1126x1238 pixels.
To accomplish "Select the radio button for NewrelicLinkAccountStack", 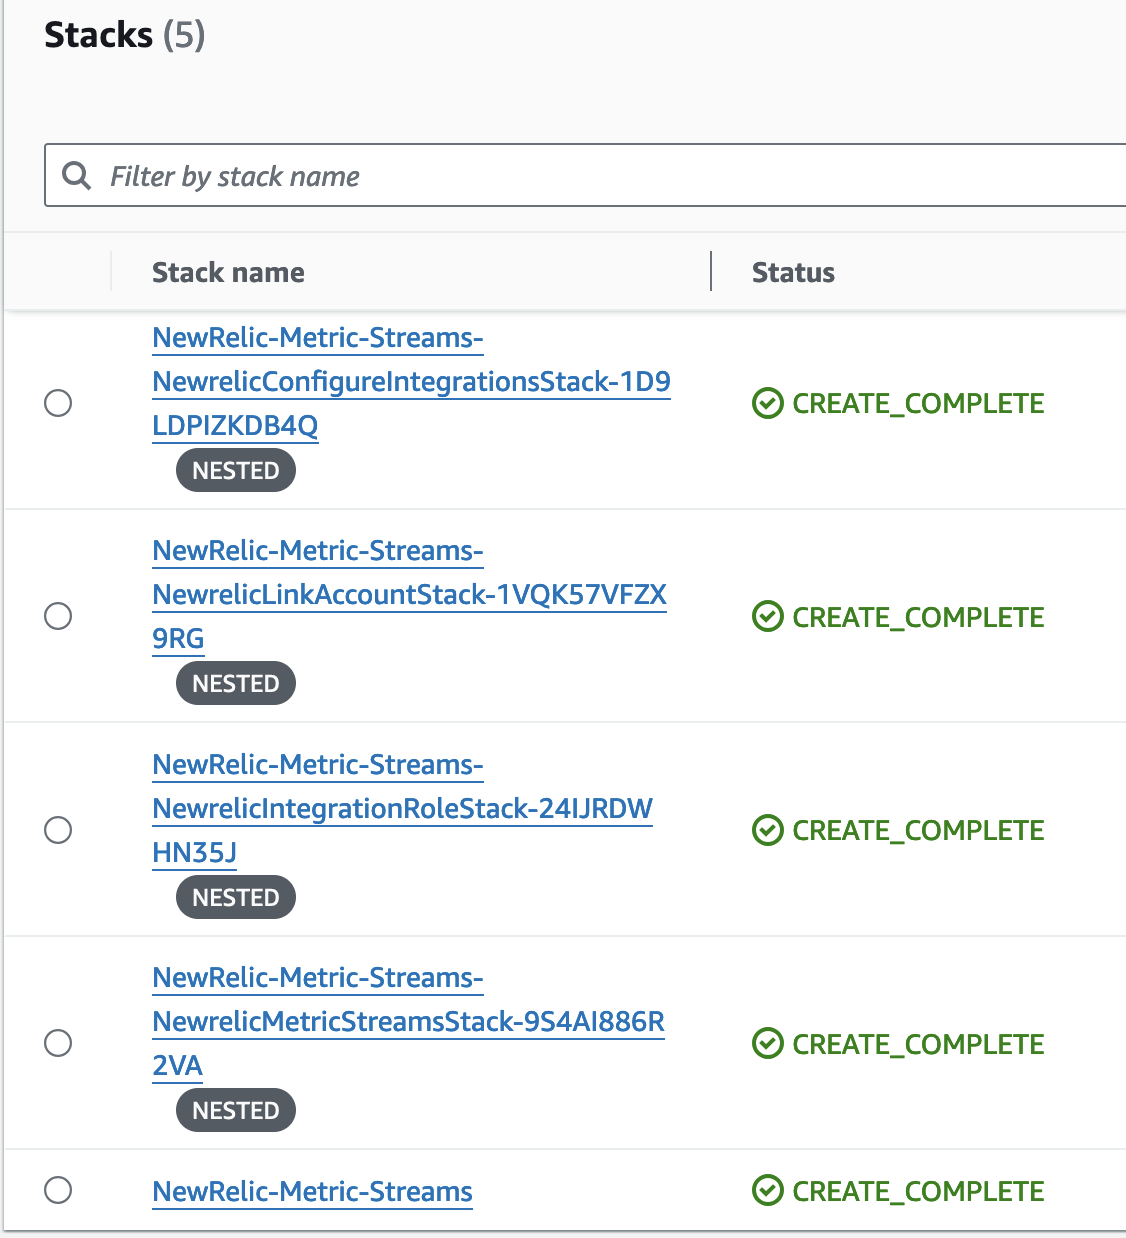I will (58, 617).
